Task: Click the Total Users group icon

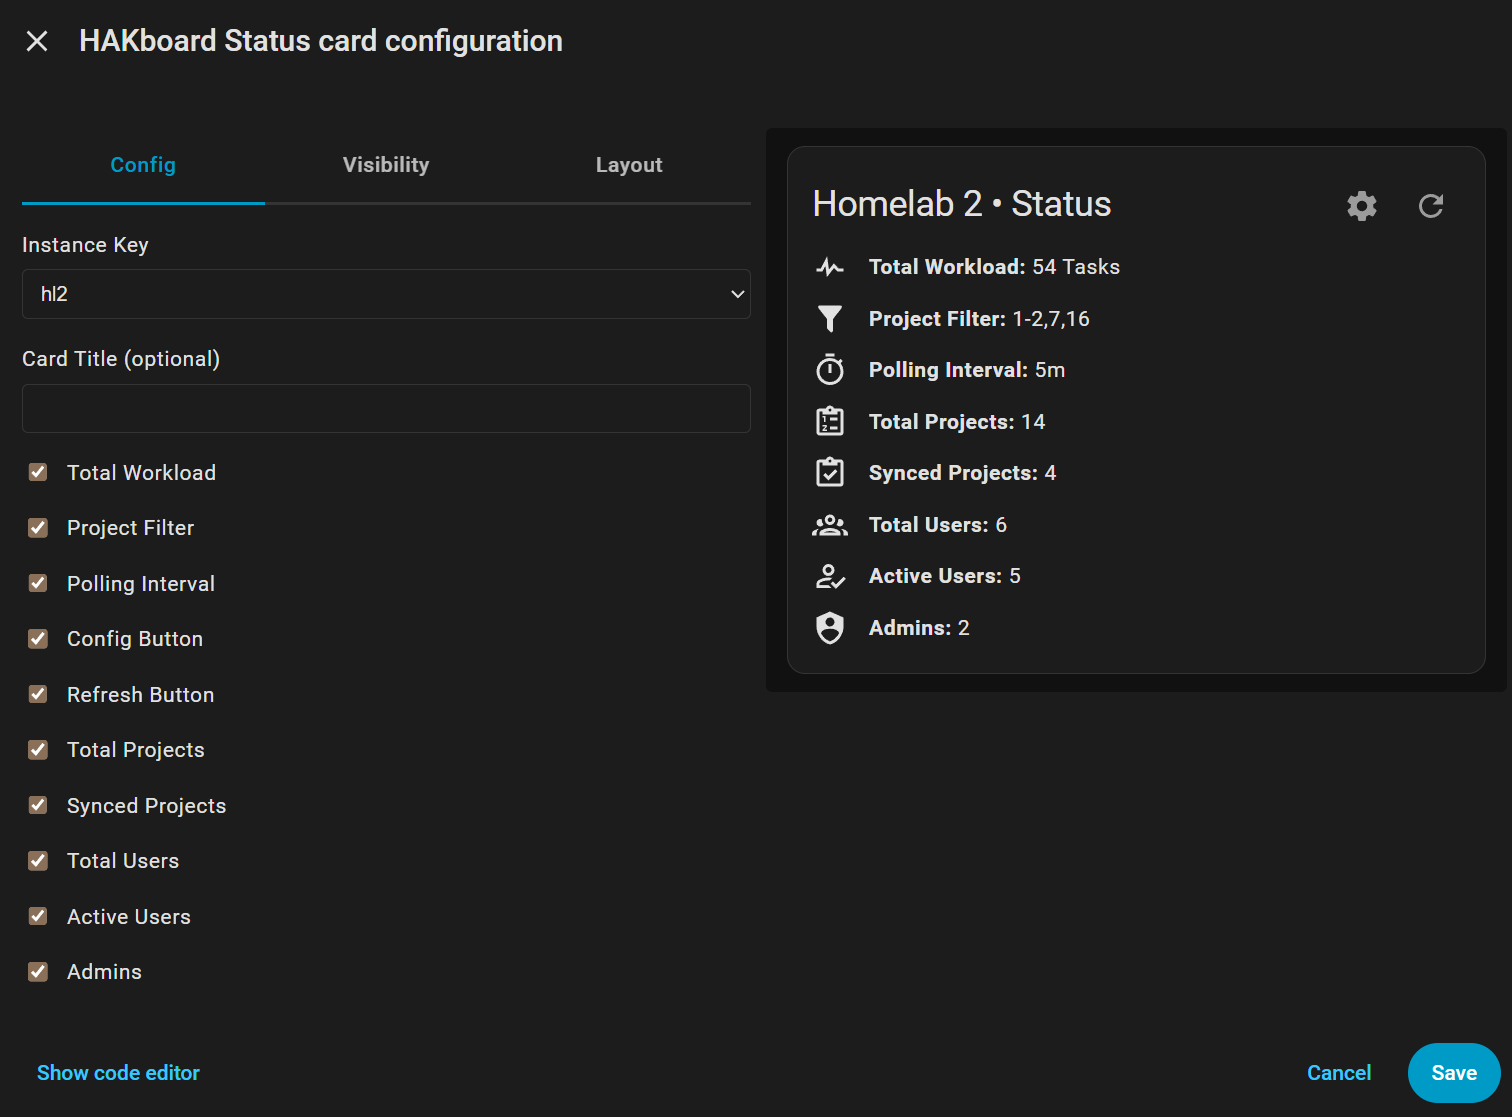Action: pyautogui.click(x=830, y=525)
